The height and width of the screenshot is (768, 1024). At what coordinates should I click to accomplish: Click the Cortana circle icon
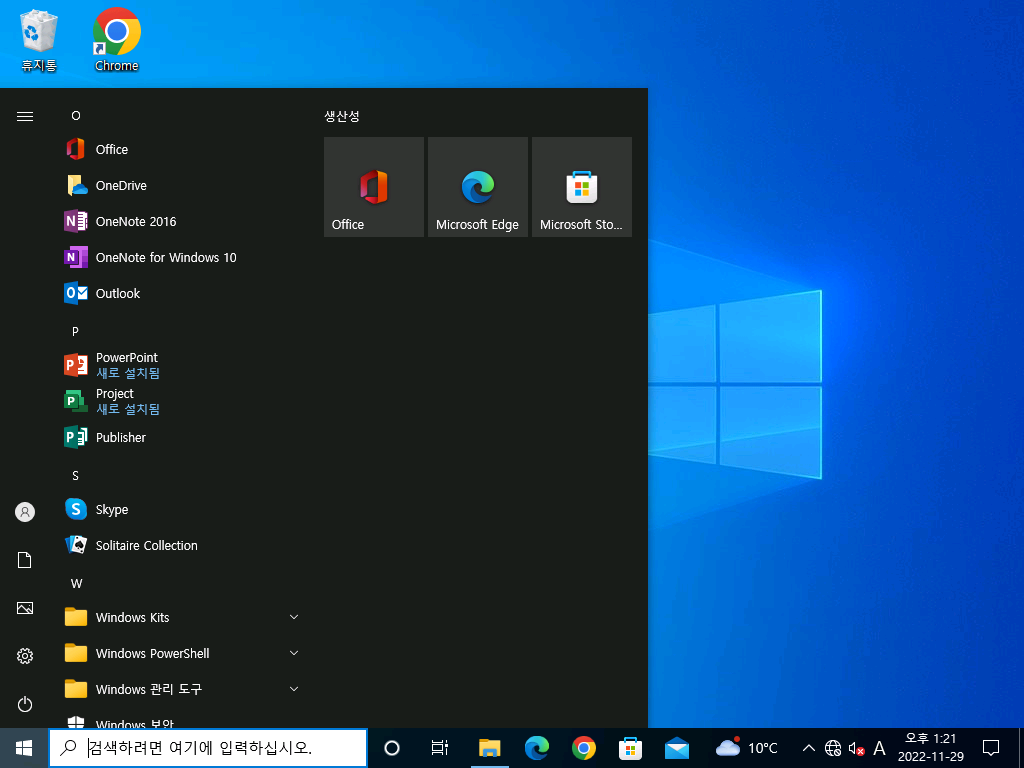tap(392, 748)
